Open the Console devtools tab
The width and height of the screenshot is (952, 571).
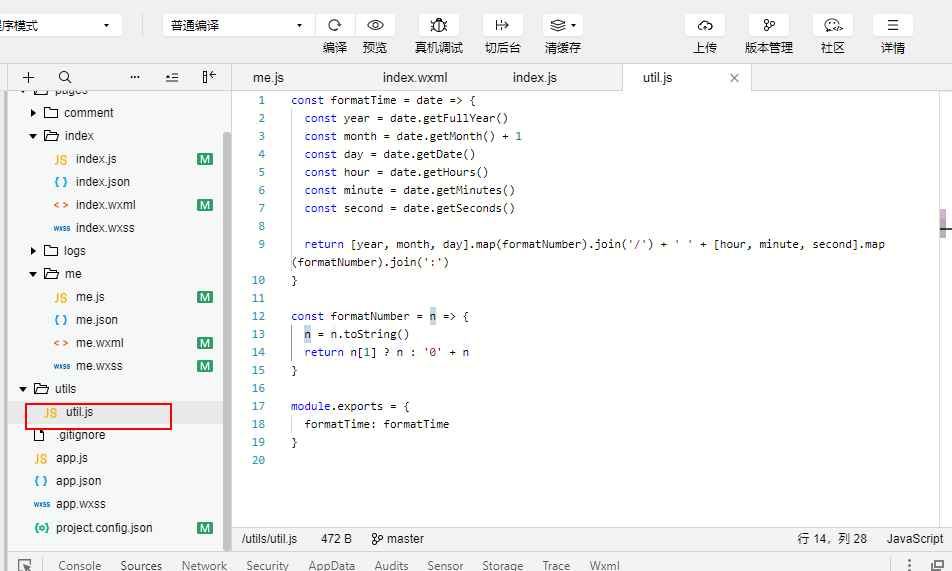tap(80, 565)
